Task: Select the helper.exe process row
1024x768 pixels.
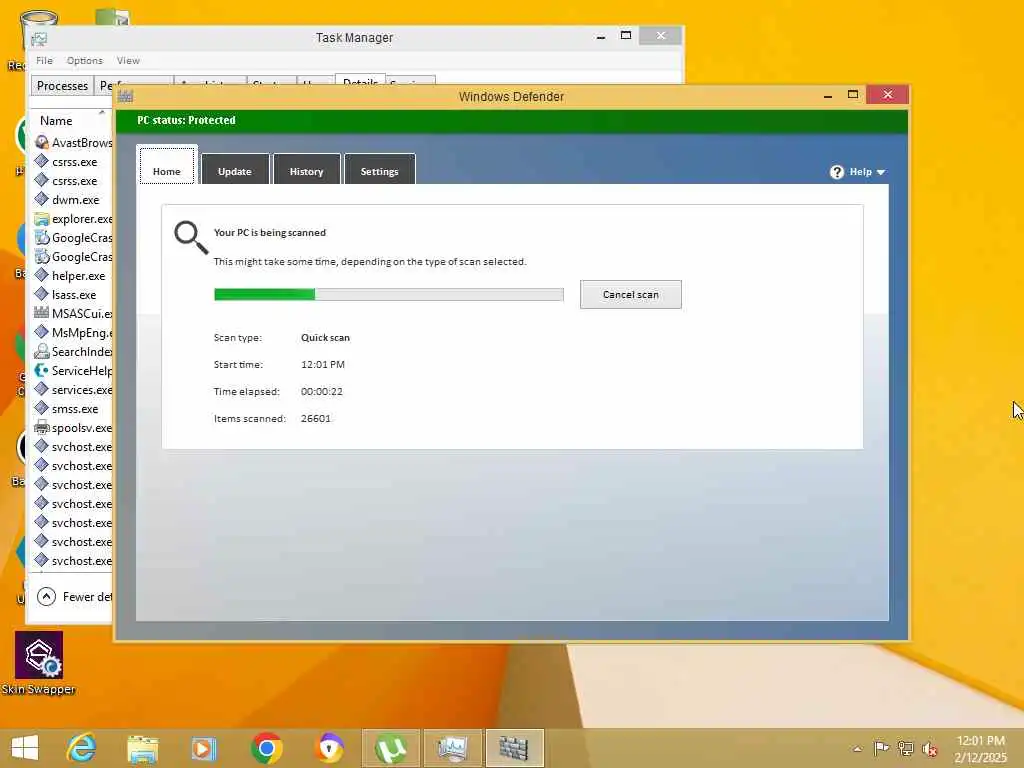Action: tap(72, 276)
